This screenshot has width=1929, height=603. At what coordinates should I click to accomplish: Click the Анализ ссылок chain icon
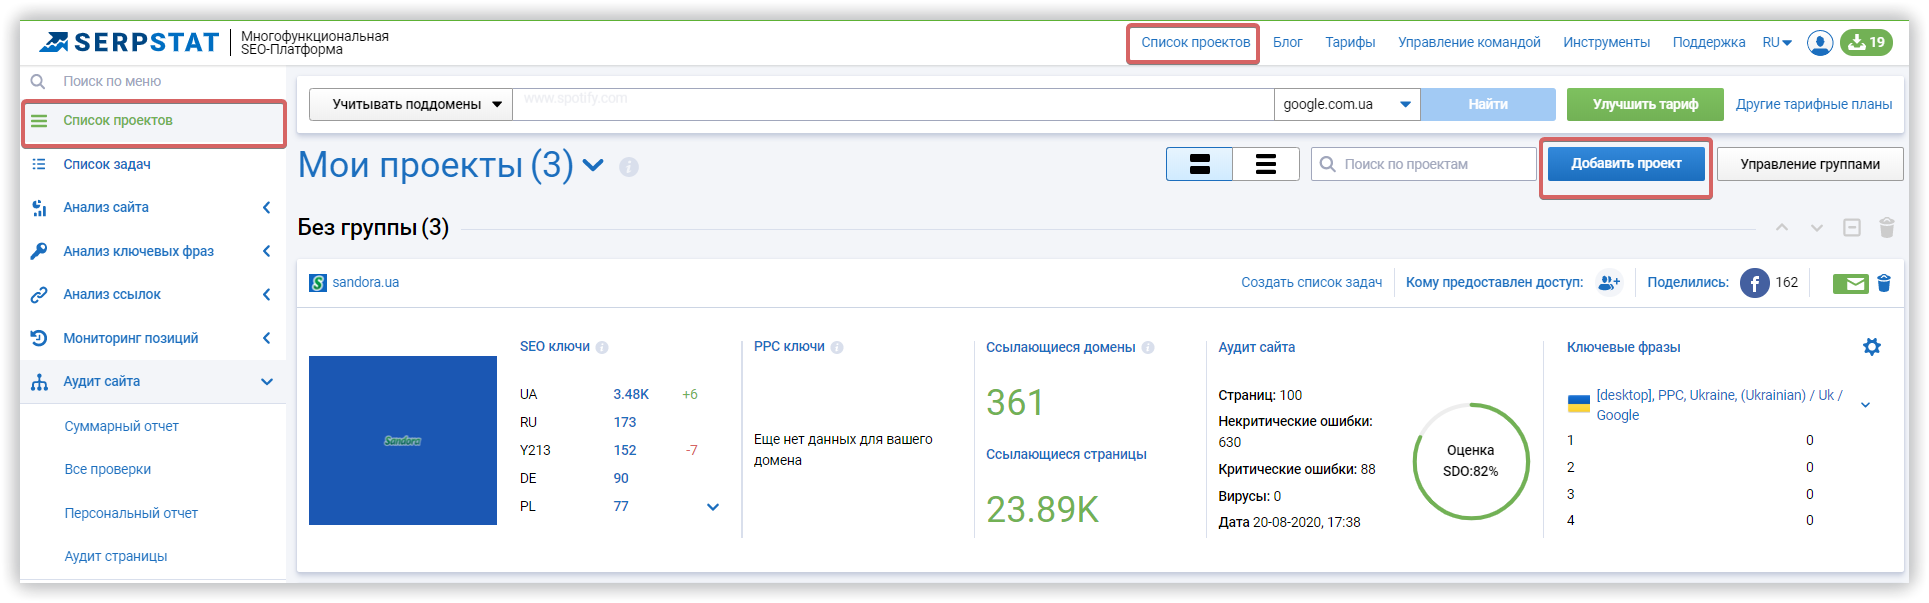tap(39, 295)
